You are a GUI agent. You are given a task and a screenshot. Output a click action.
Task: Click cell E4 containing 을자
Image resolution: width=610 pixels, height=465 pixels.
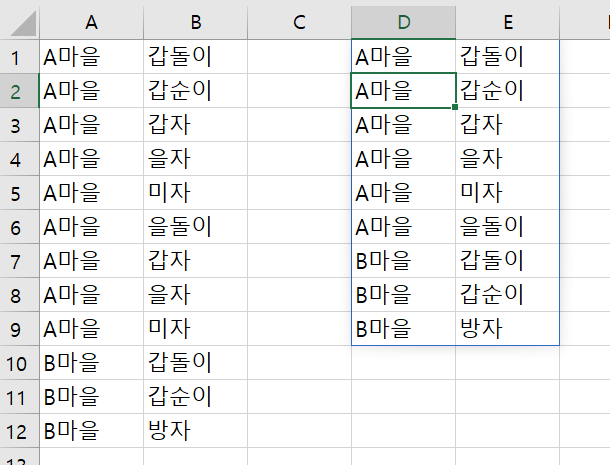[x=508, y=159]
